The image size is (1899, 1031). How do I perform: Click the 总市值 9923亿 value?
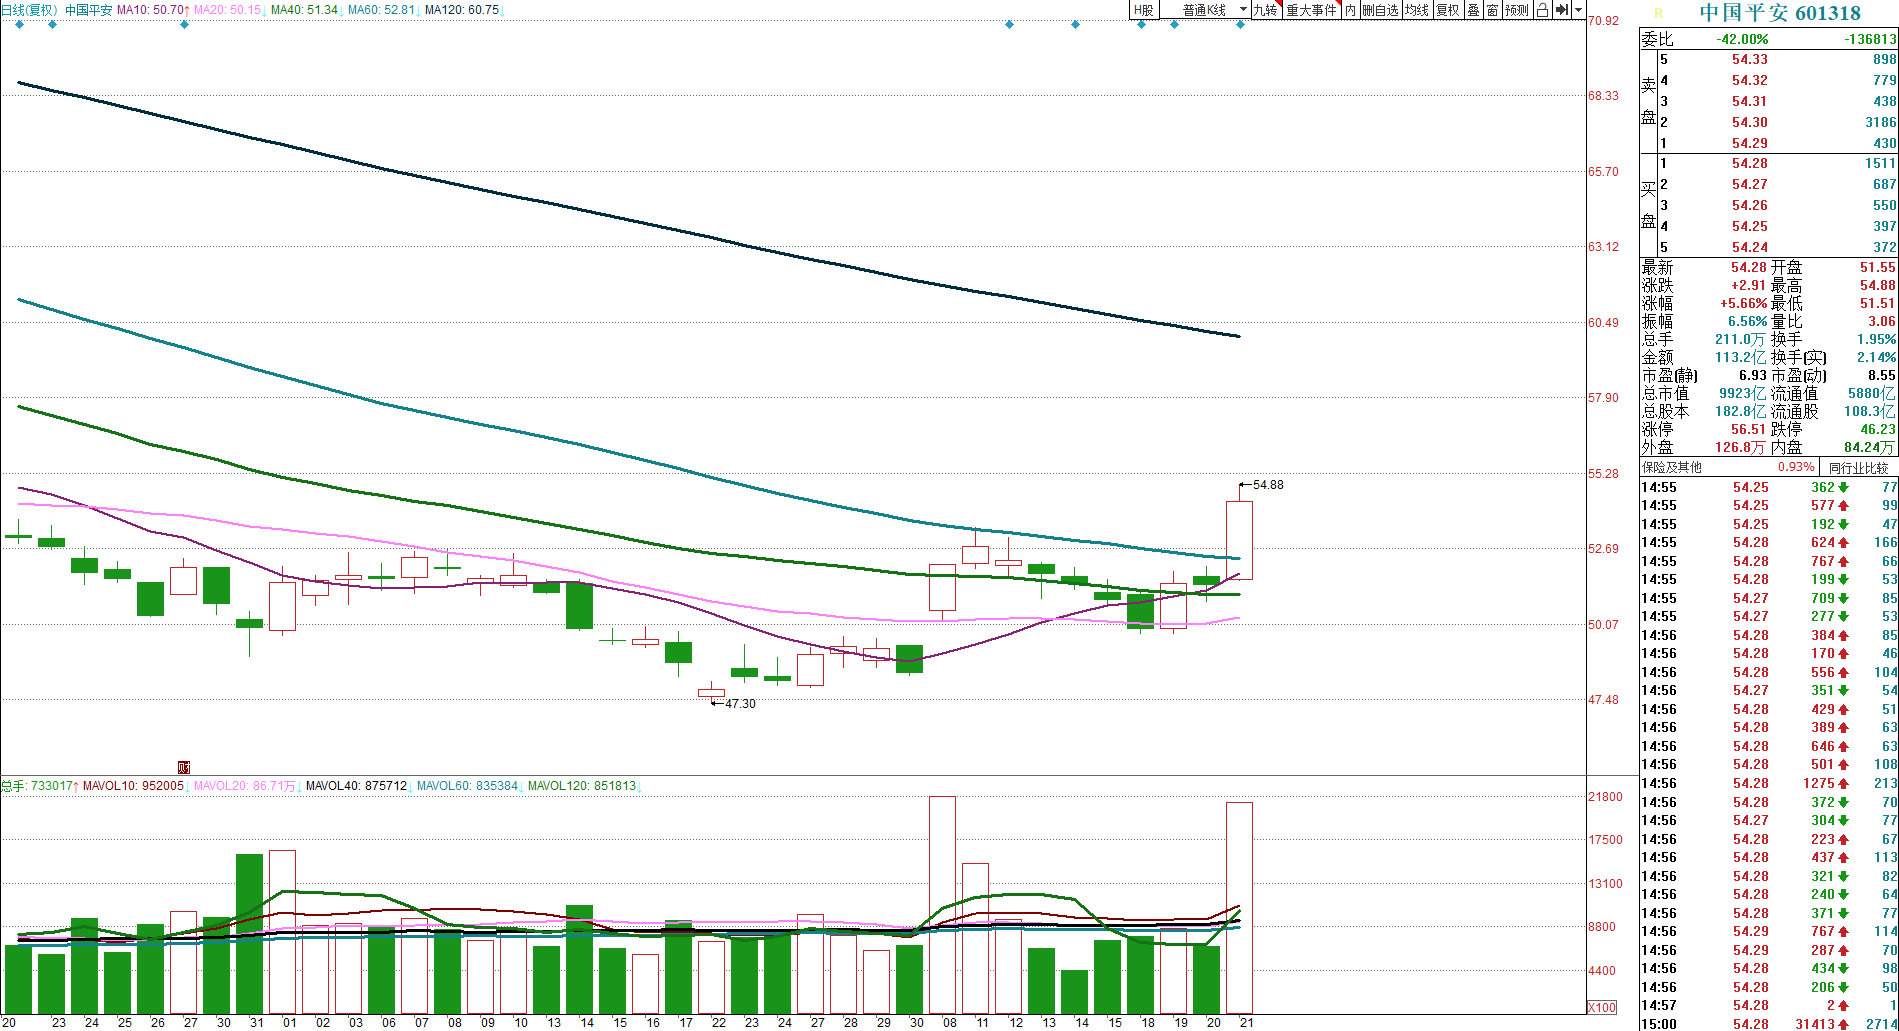tap(1743, 394)
